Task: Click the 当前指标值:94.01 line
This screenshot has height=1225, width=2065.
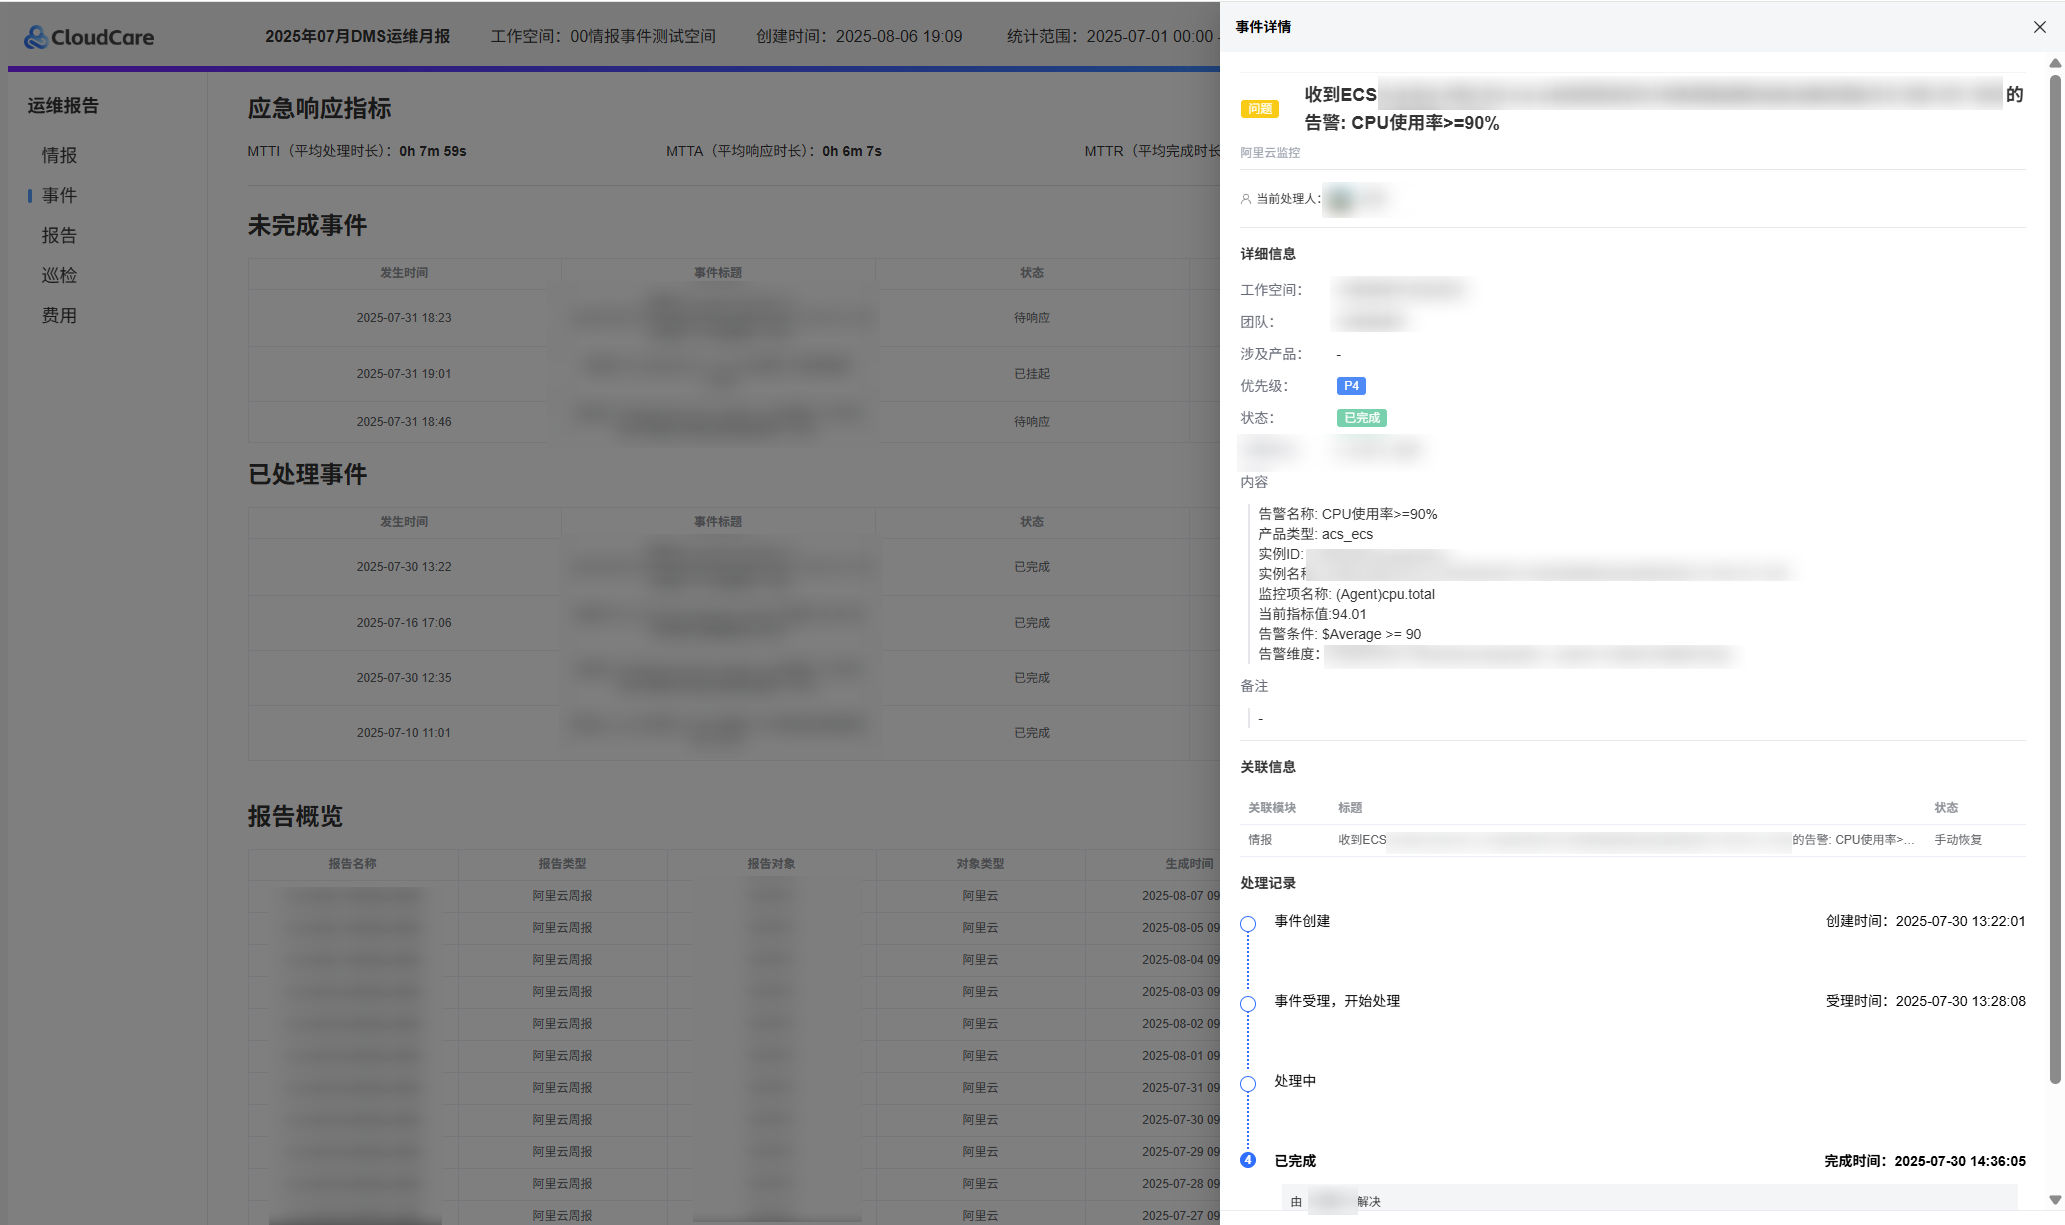Action: pos(1312,614)
